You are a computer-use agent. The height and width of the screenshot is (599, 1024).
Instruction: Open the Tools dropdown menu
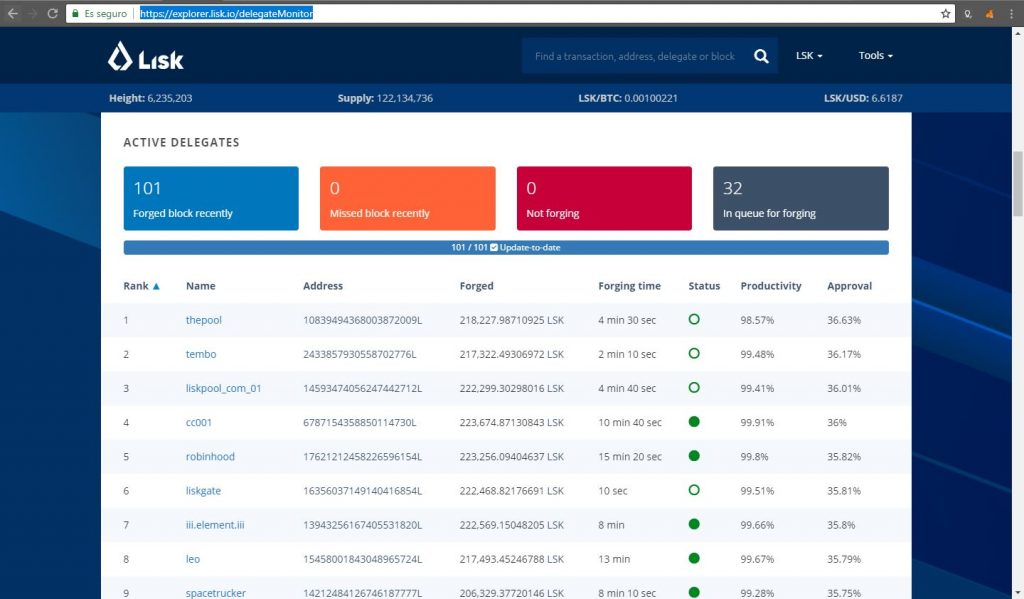(875, 56)
